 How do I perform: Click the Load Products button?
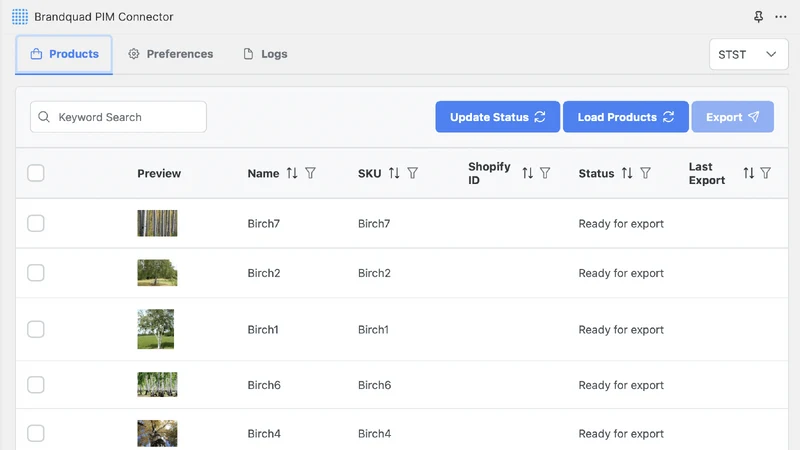pyautogui.click(x=626, y=117)
